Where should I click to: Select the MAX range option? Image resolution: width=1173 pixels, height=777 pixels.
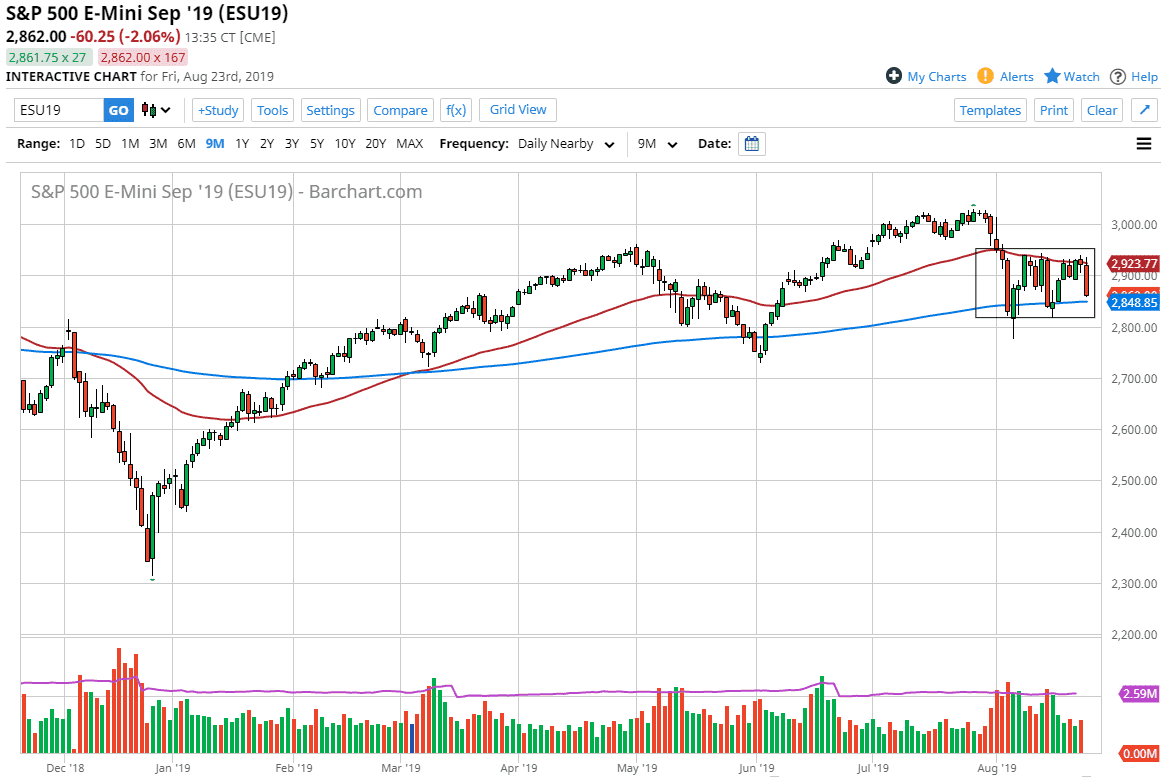(x=409, y=144)
